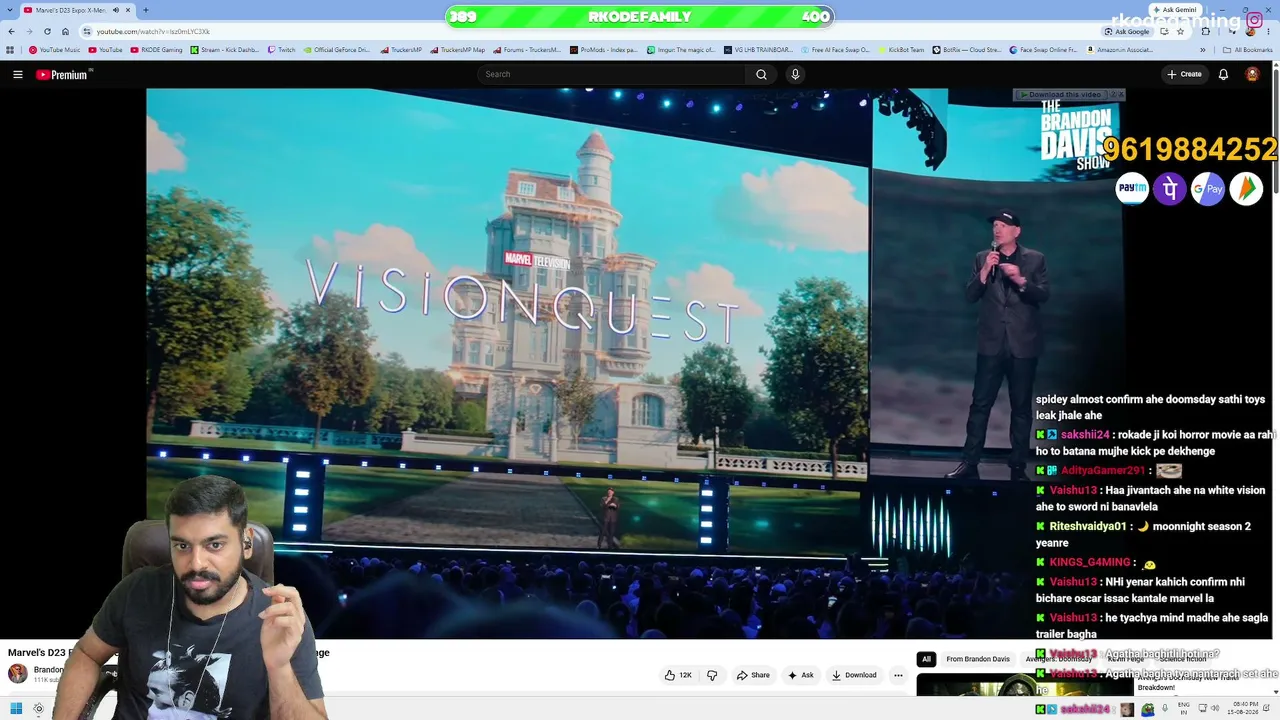The height and width of the screenshot is (720, 1280).
Task: Click the Ask button under the video
Action: pos(801,675)
